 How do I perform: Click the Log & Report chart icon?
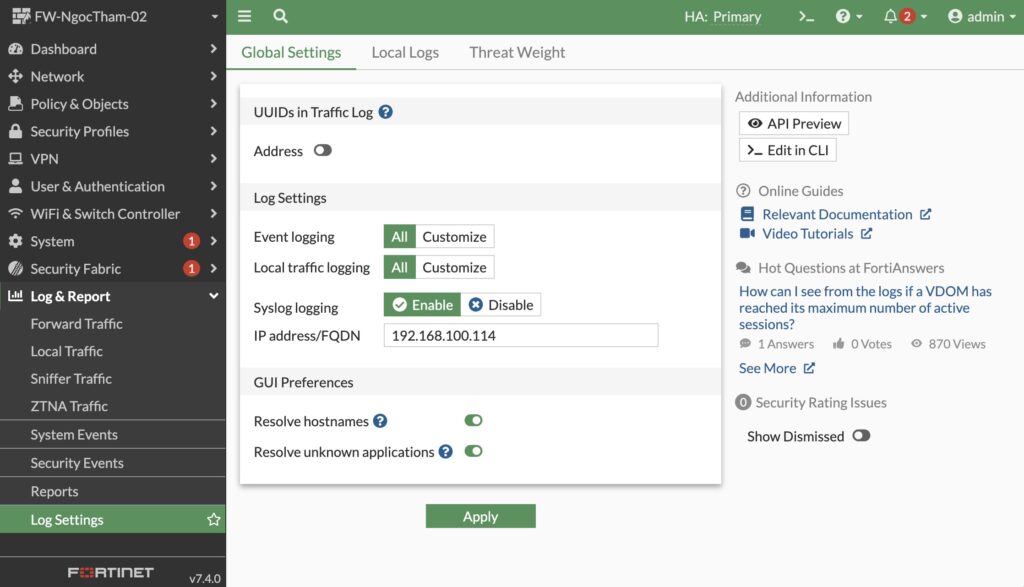pos(16,296)
